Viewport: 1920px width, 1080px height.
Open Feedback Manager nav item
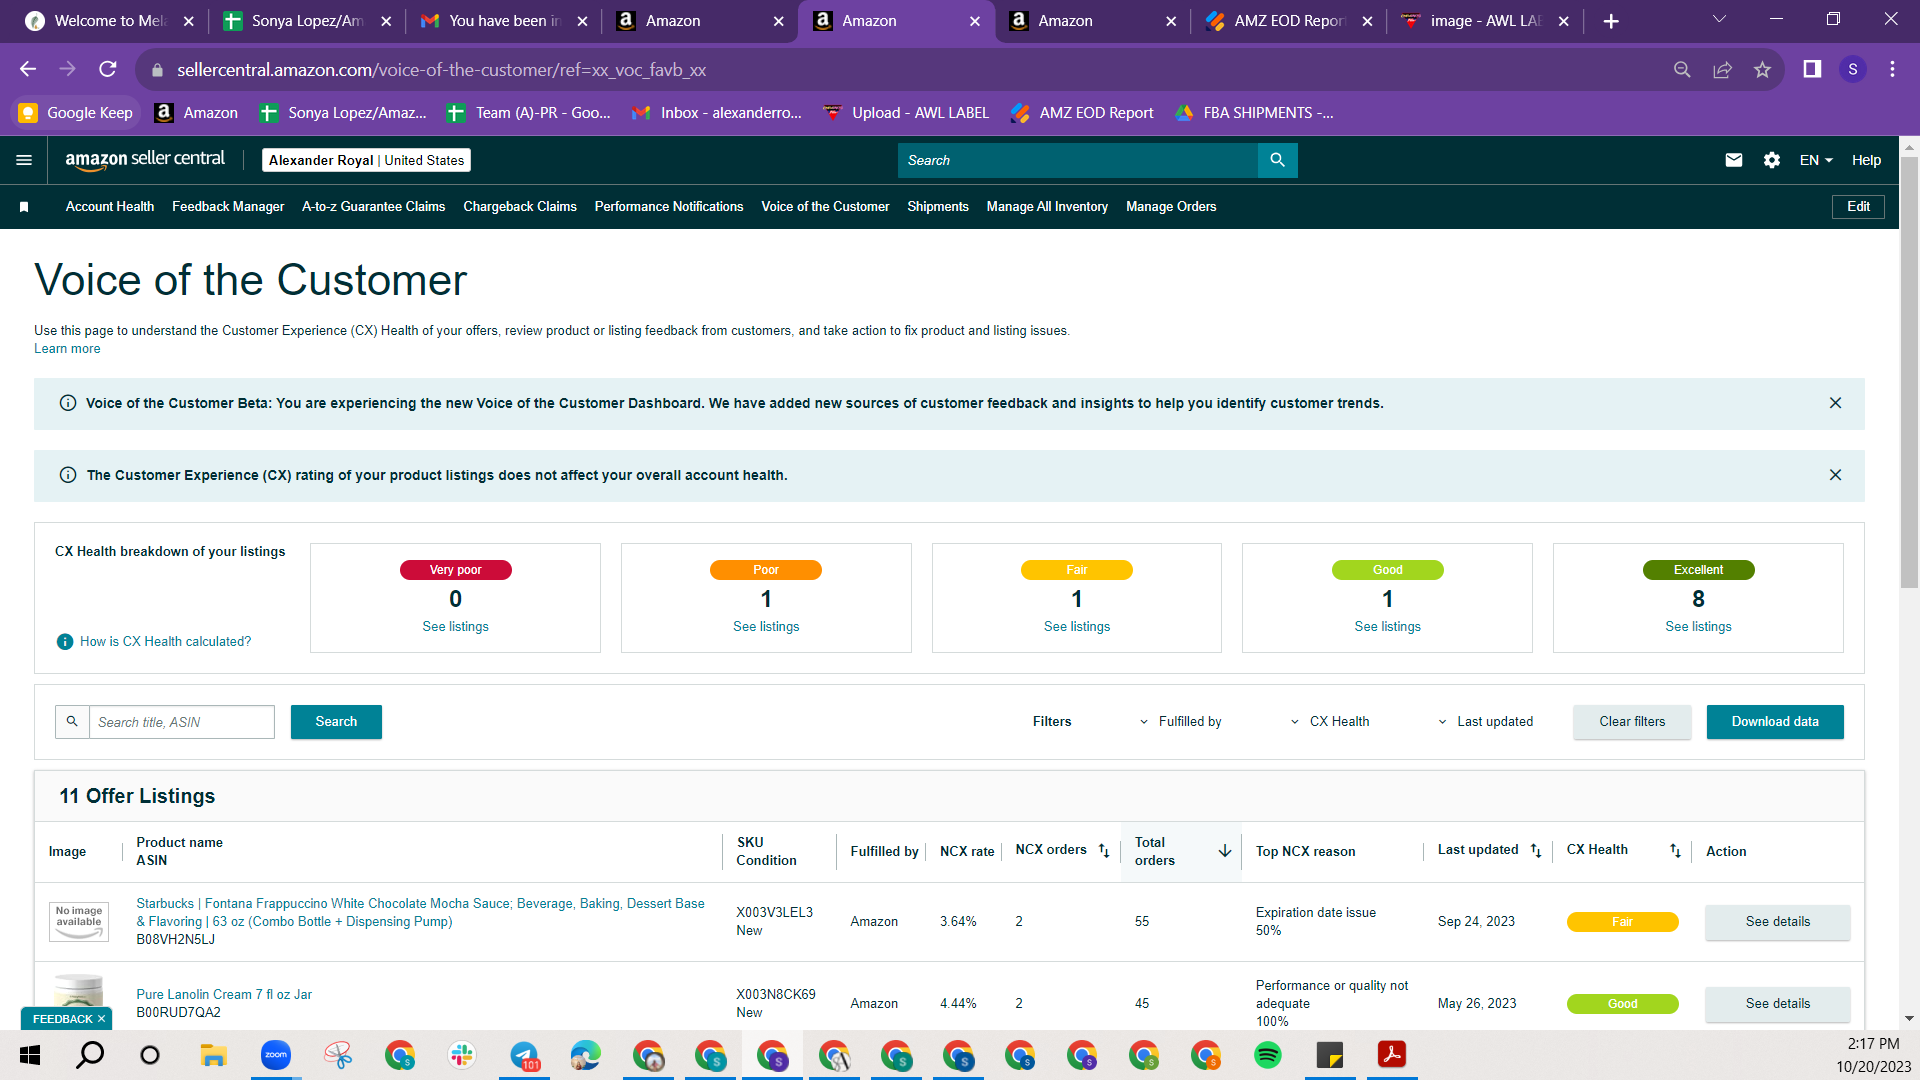coord(228,207)
